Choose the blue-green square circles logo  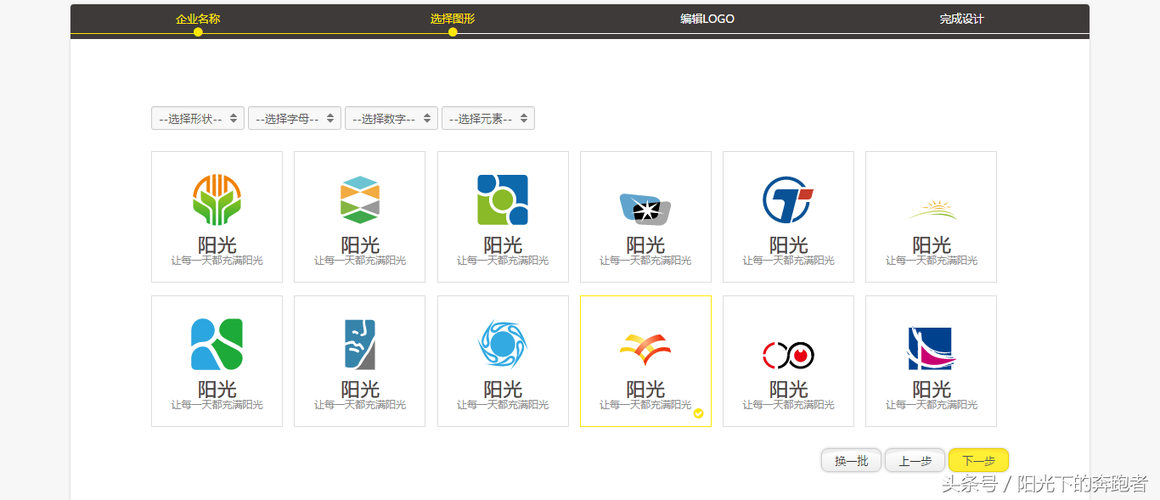click(x=503, y=217)
